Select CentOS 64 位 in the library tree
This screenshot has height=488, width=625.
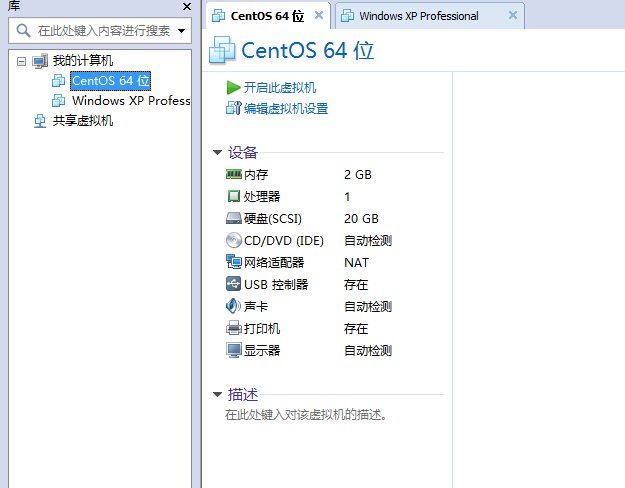110,81
